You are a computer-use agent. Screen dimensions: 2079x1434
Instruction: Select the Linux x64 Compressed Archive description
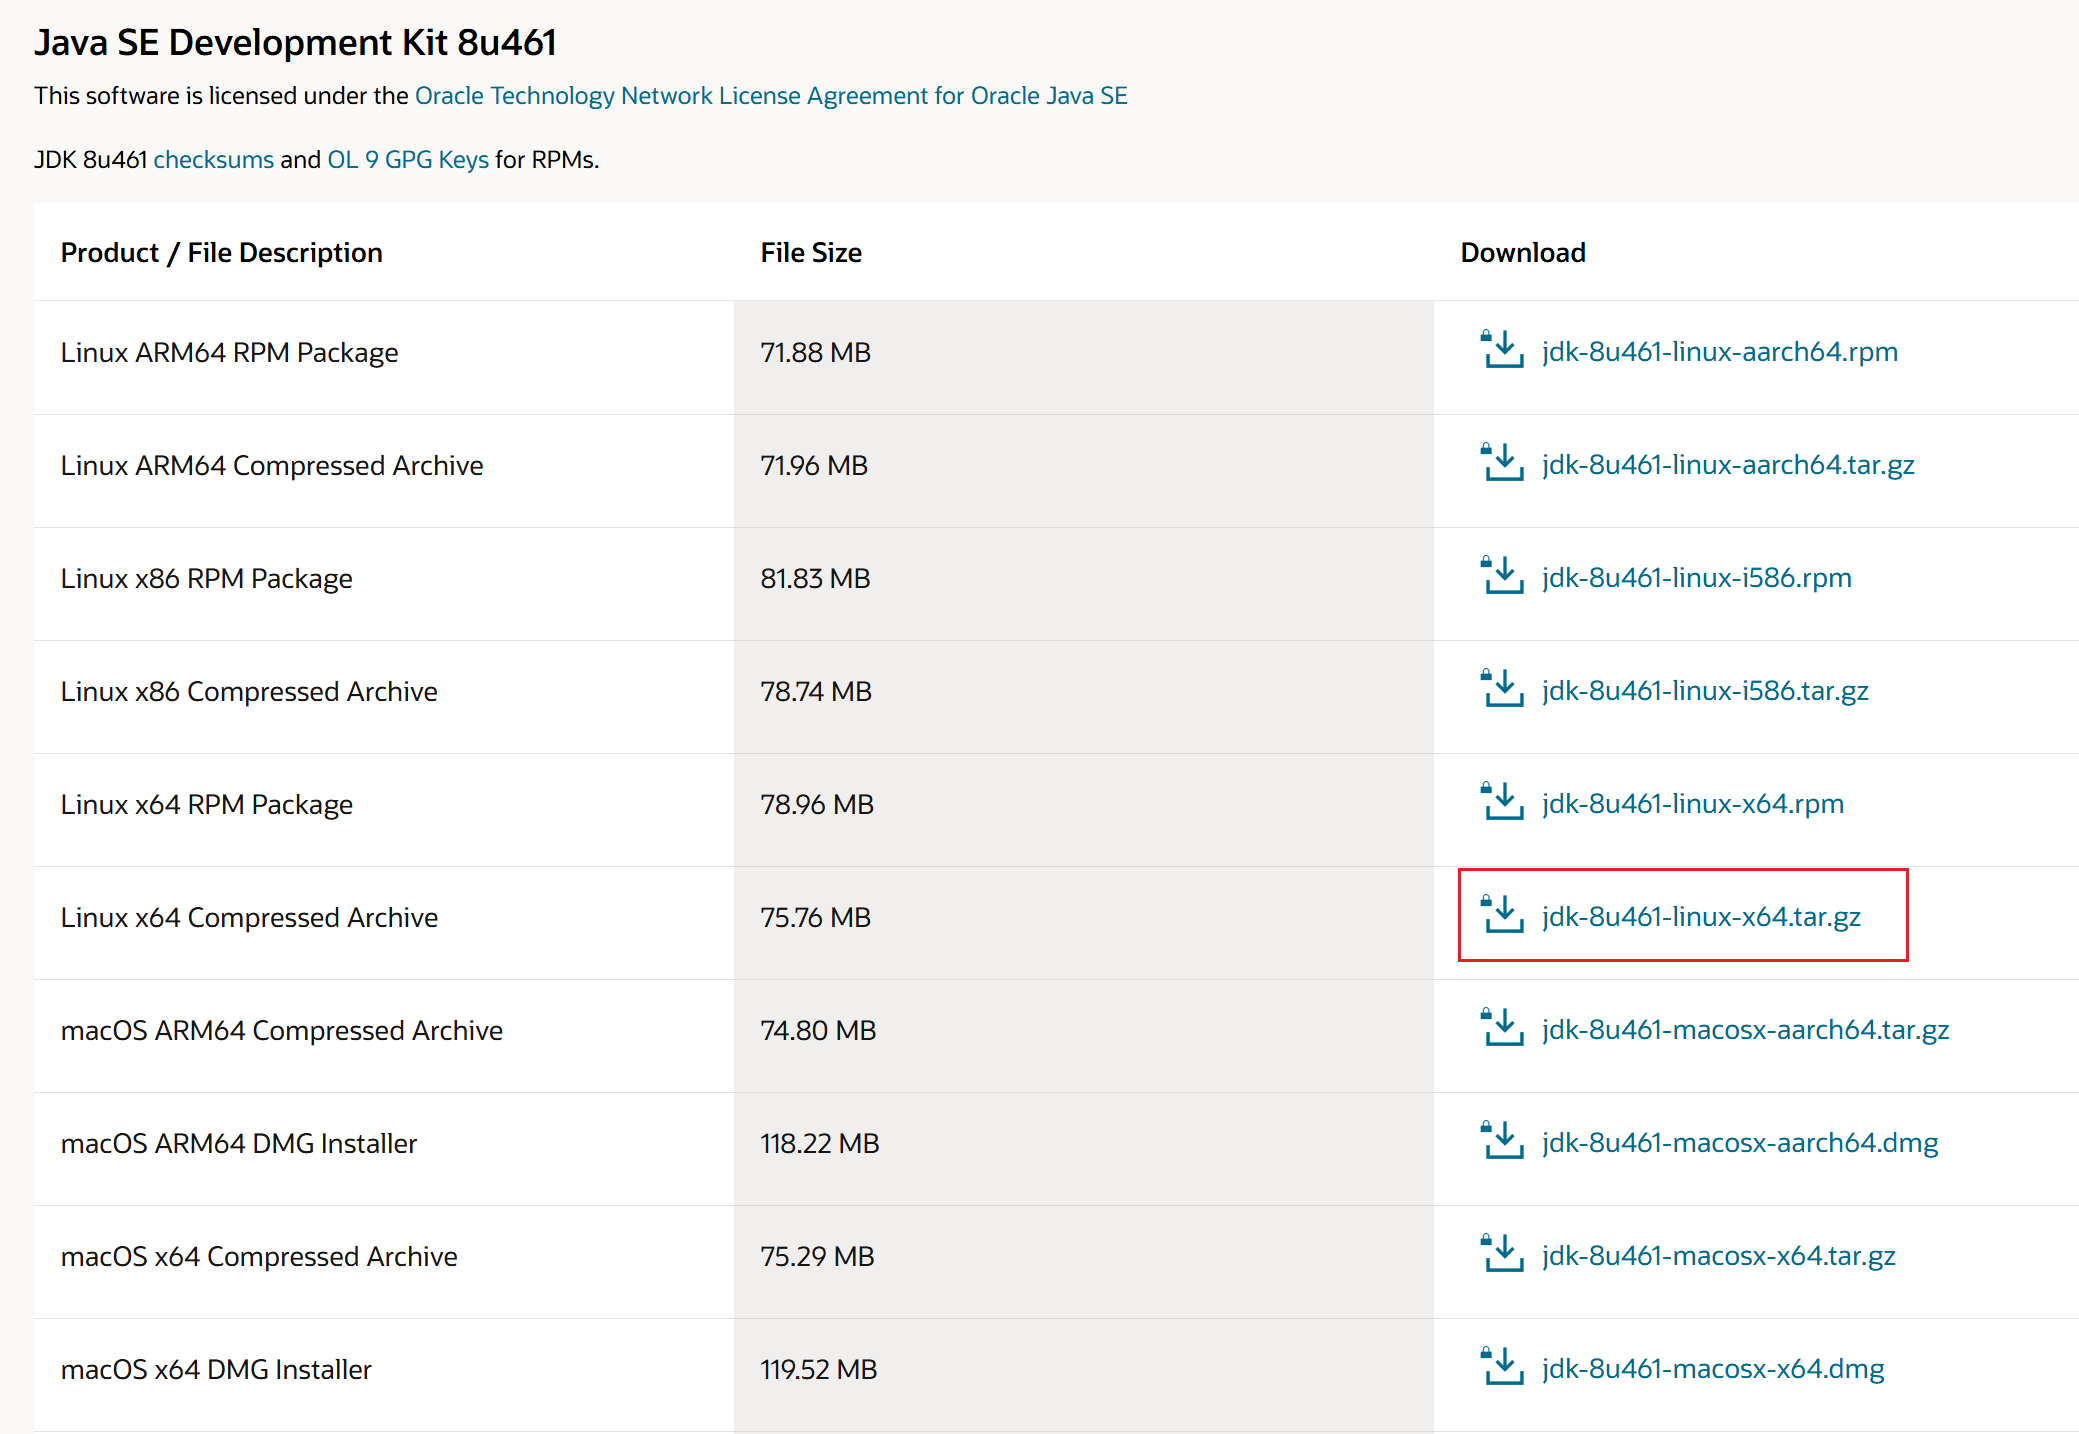tap(249, 918)
